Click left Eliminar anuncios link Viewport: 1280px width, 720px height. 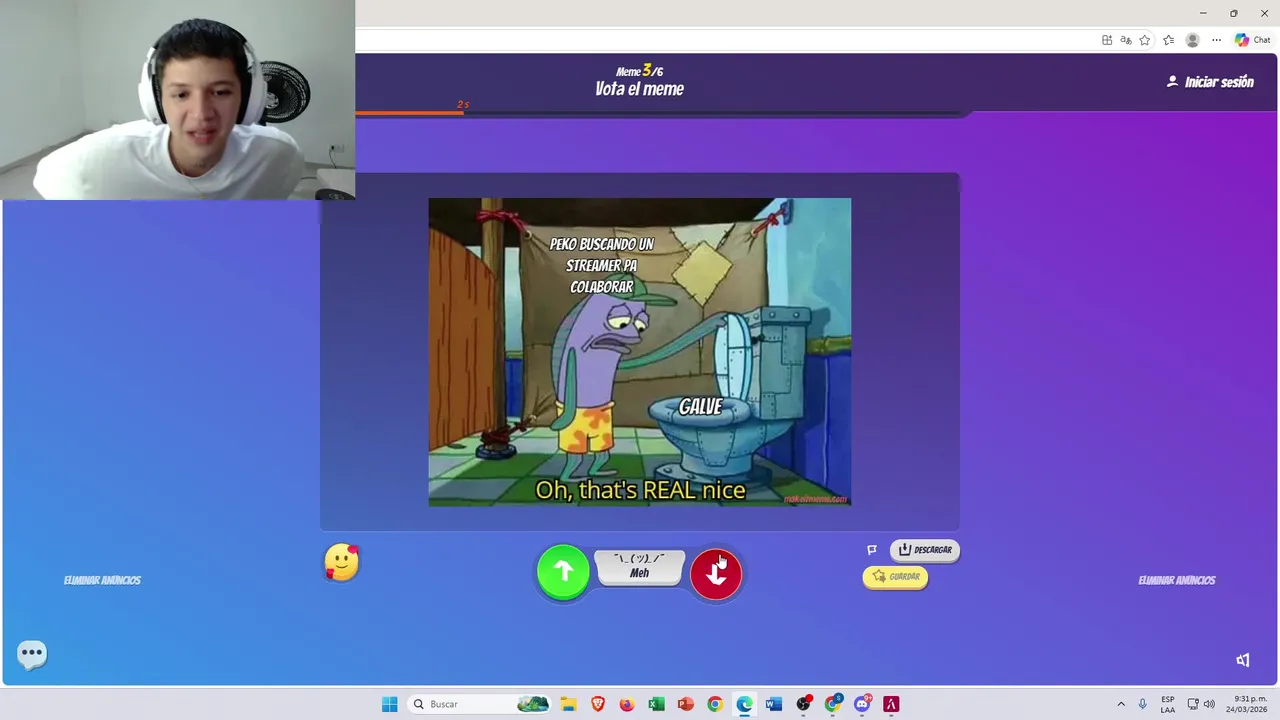(102, 580)
